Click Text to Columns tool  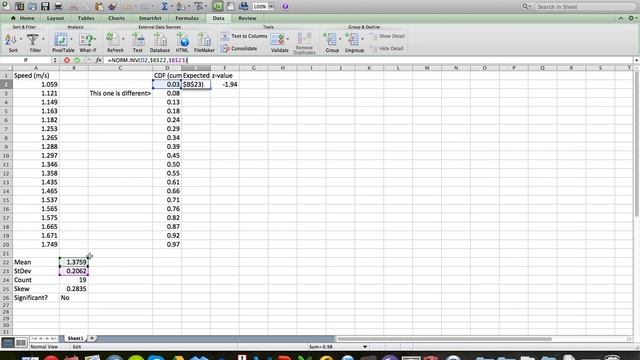[244, 36]
